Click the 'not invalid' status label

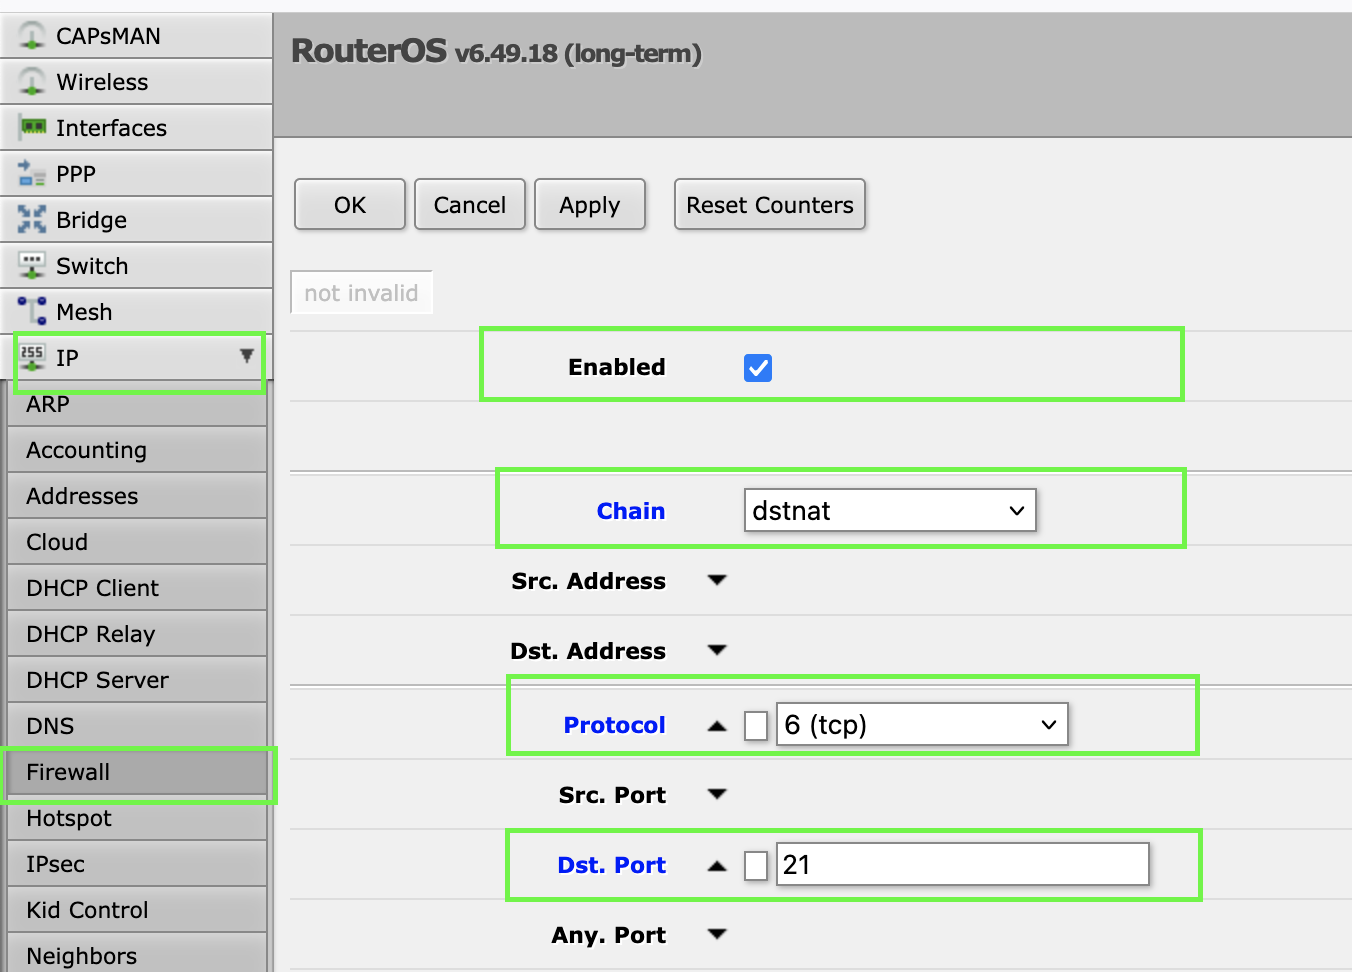[x=361, y=292]
